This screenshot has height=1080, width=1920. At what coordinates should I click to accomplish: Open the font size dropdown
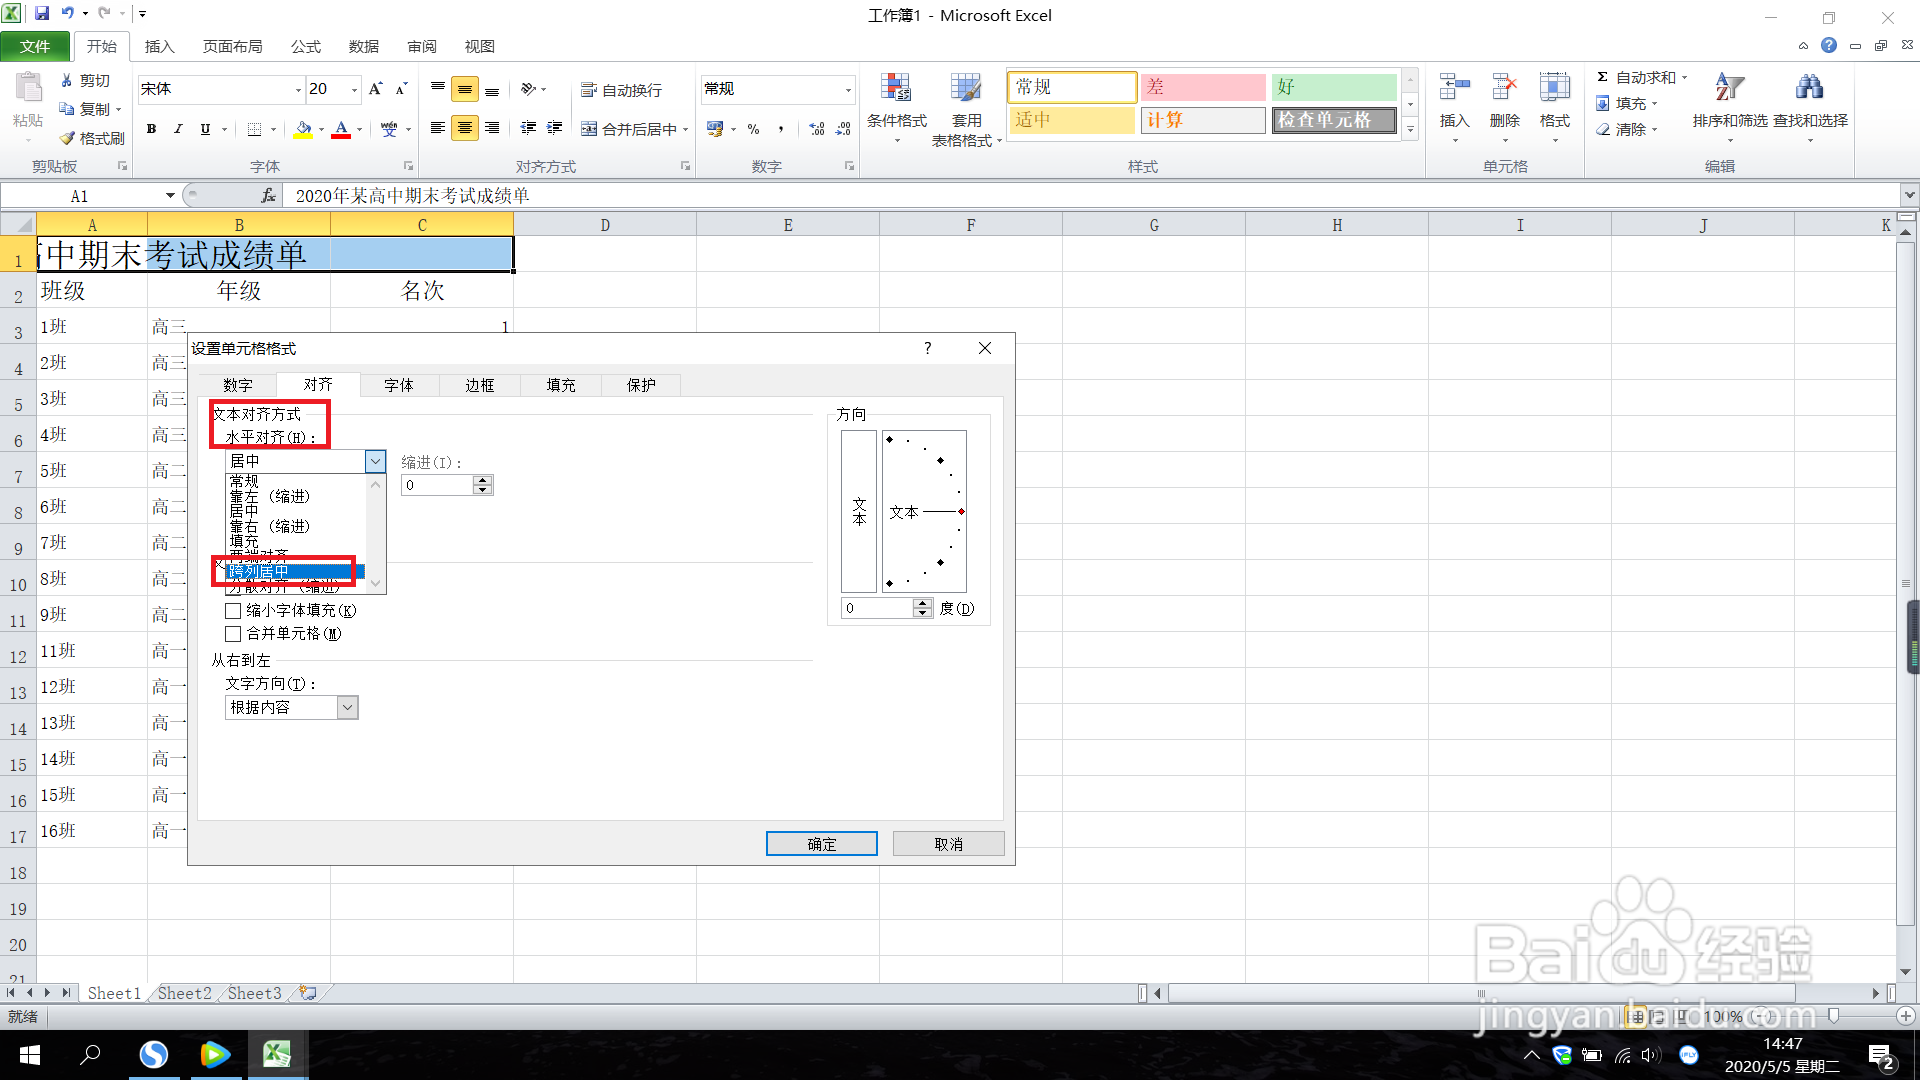(x=354, y=89)
